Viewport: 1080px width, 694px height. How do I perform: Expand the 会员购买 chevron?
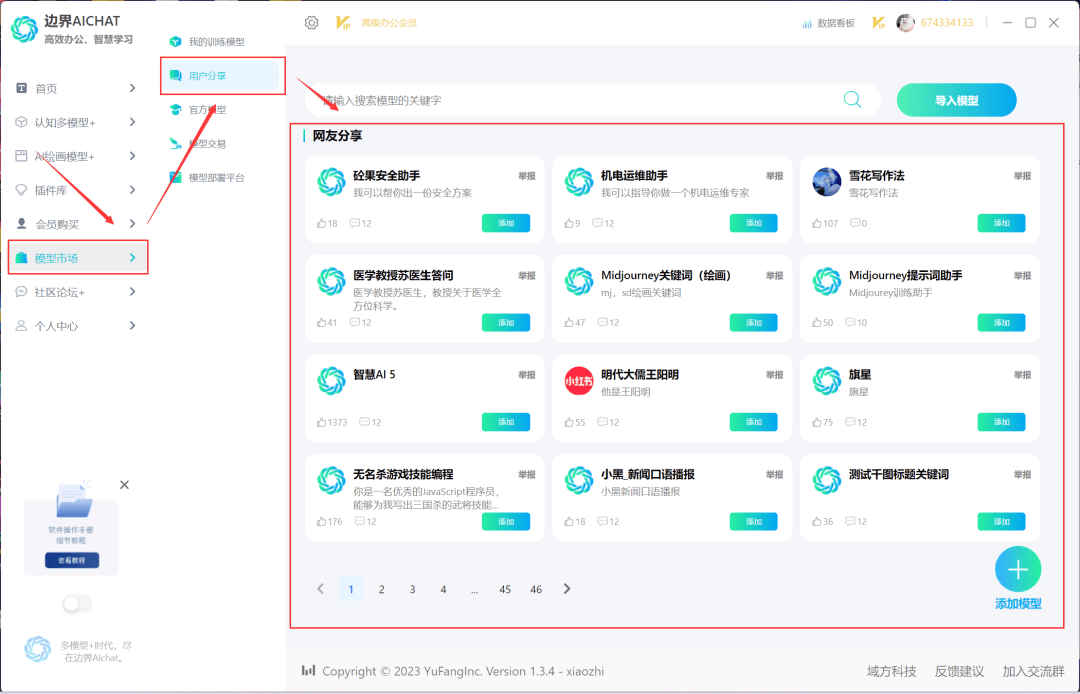(132, 224)
